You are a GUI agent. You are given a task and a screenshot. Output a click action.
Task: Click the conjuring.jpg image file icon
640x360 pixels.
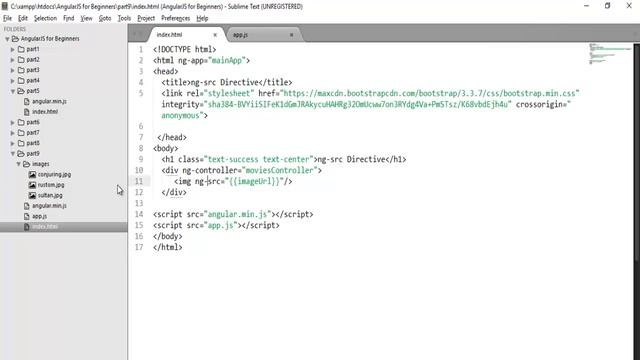32,174
